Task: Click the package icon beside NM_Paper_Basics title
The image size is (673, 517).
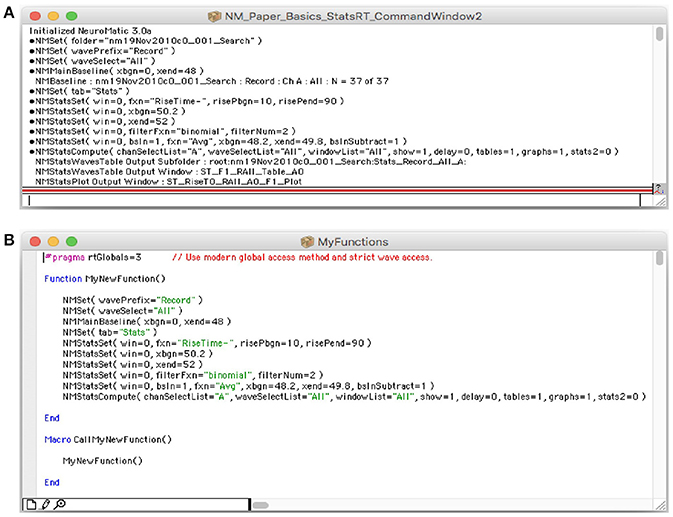Action: (214, 17)
